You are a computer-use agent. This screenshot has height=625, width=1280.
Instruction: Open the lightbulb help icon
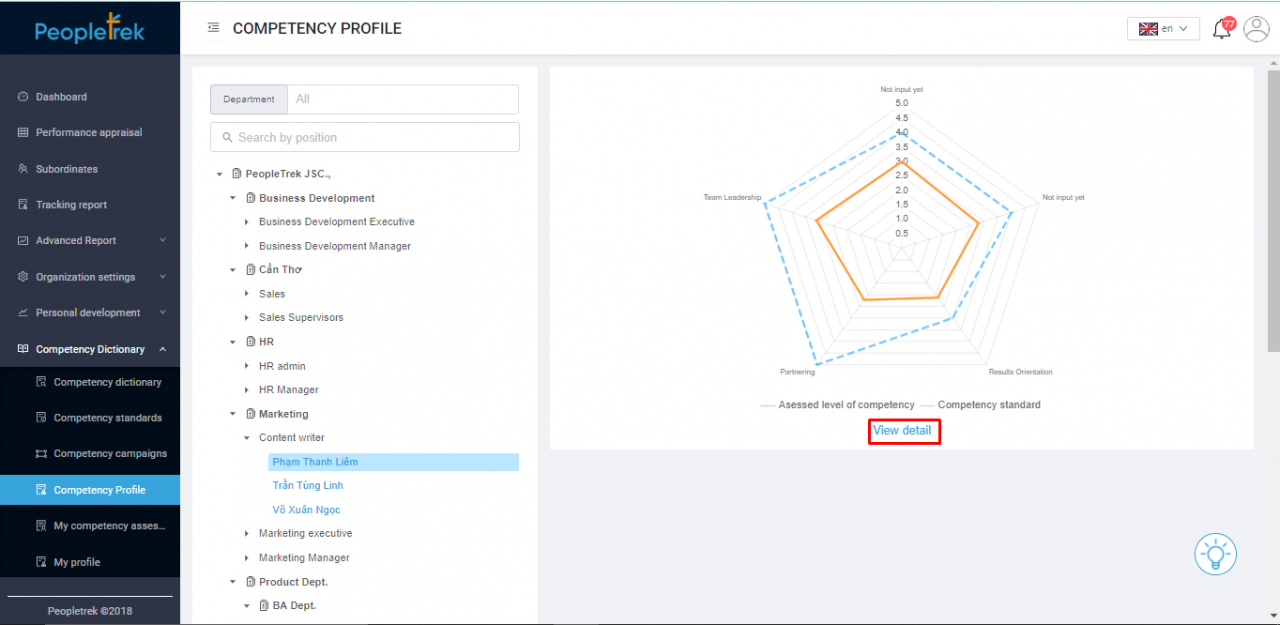point(1215,553)
